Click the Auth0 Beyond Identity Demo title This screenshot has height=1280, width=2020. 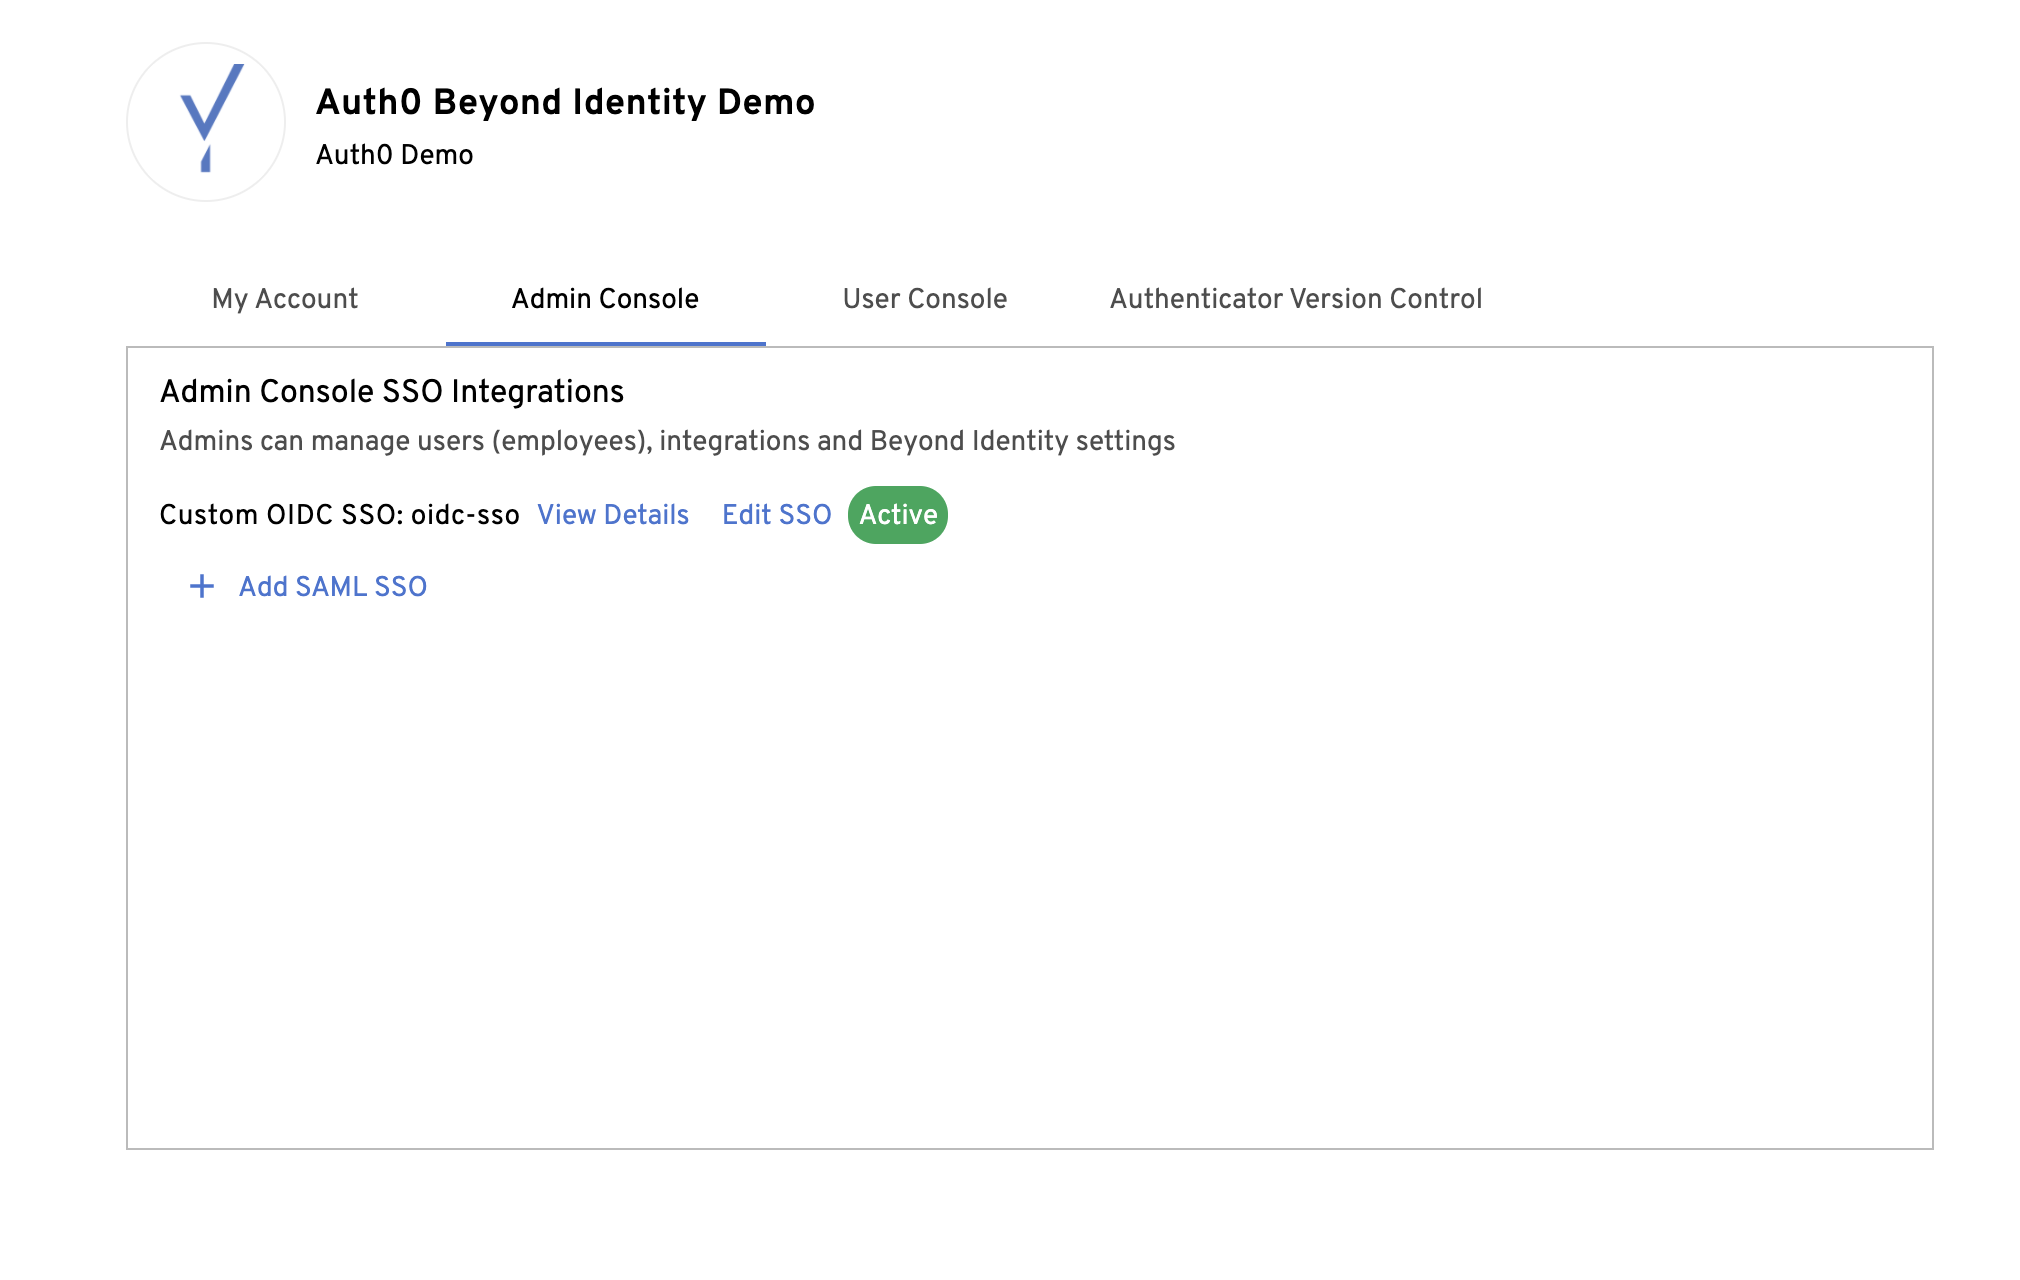click(x=565, y=102)
